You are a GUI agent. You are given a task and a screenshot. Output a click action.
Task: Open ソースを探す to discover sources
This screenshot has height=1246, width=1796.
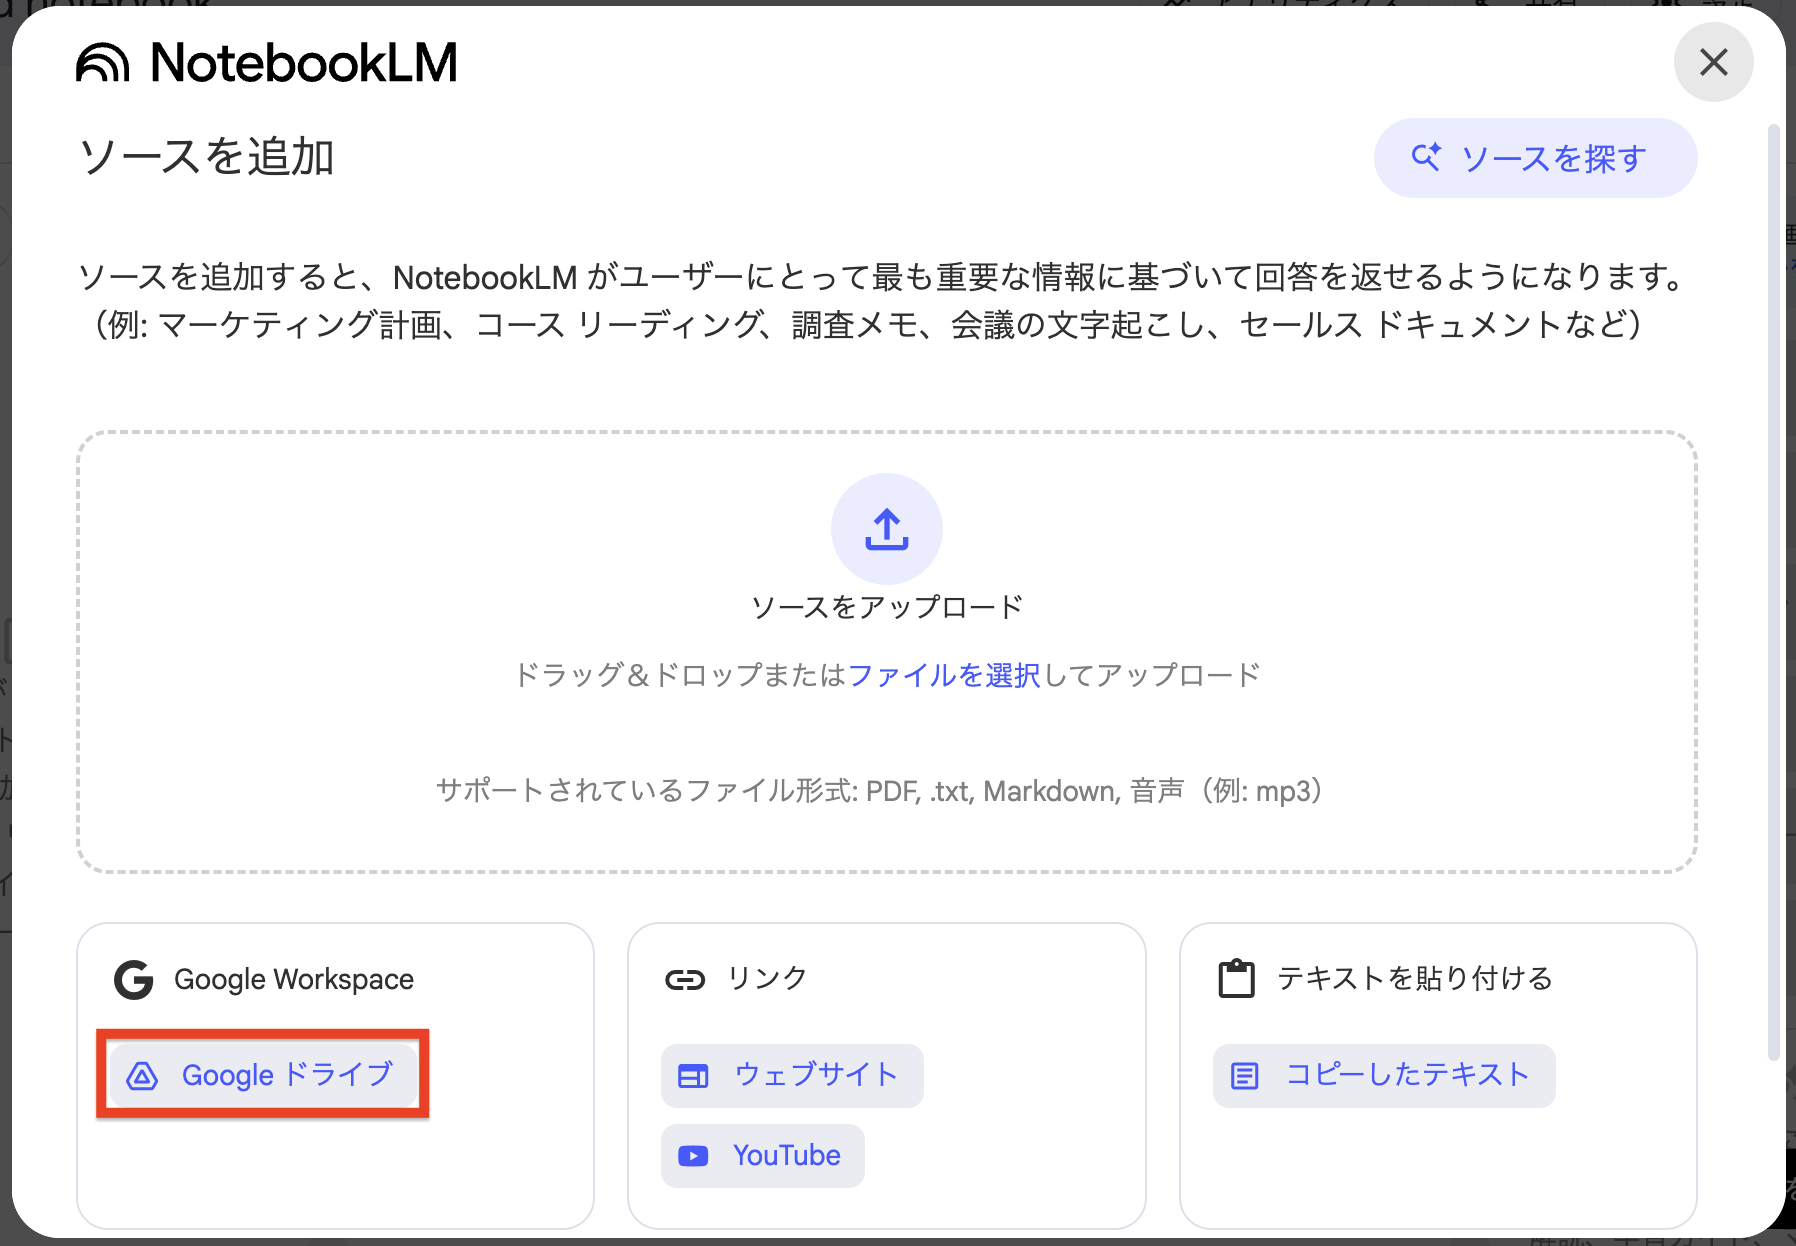[x=1534, y=157]
